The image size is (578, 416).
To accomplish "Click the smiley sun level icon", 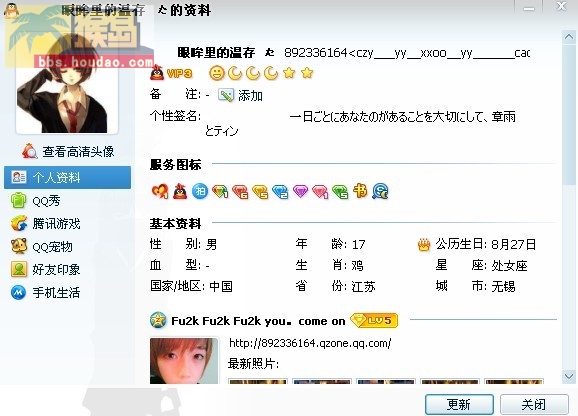I will point(217,73).
